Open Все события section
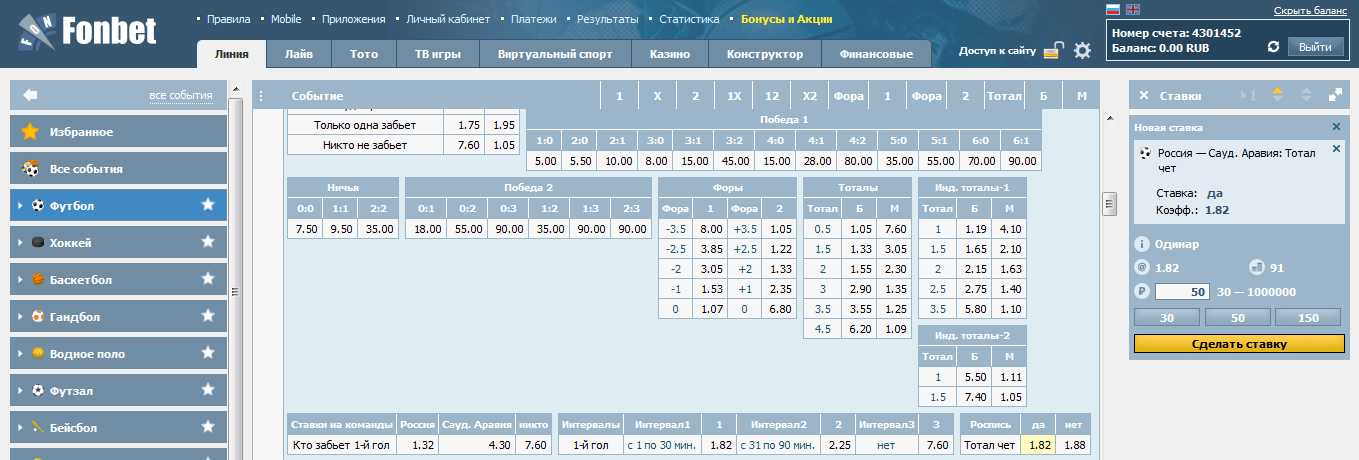 pos(118,169)
